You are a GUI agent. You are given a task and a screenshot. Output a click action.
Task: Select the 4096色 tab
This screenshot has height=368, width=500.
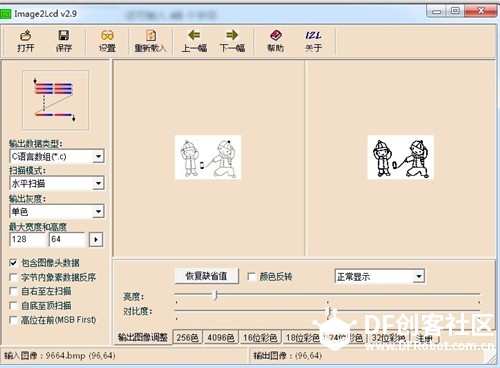[x=221, y=337]
